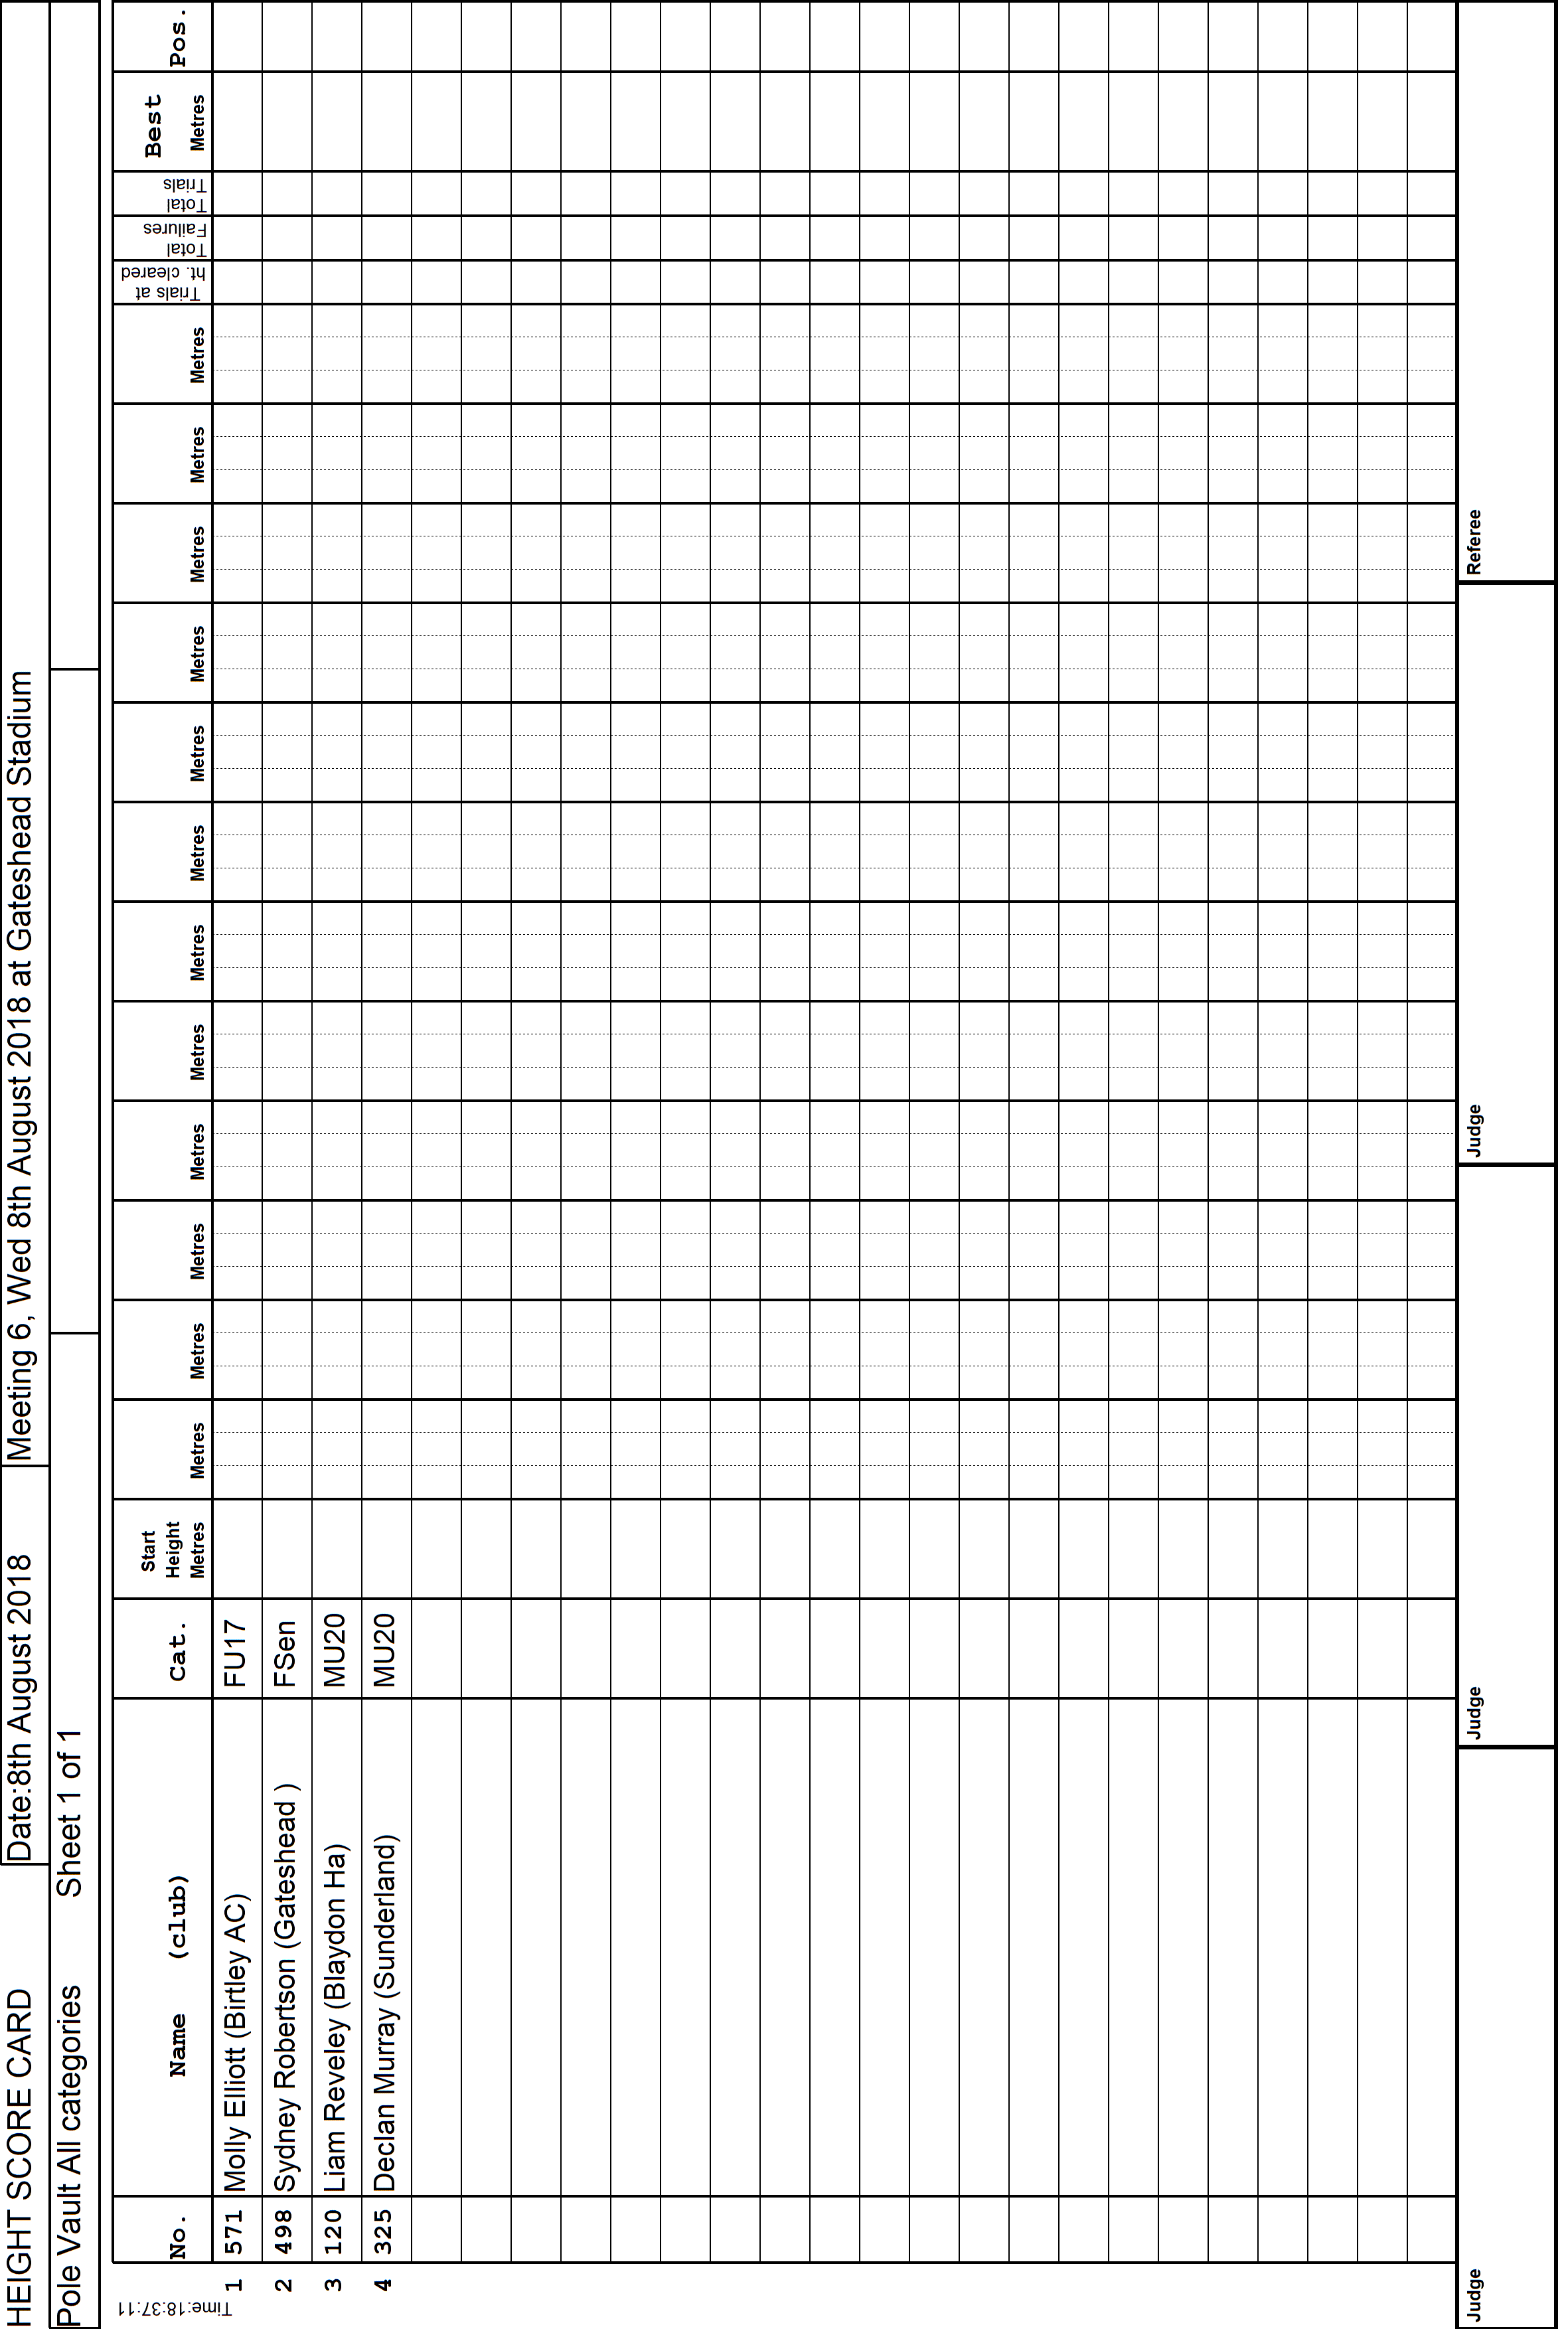Screen dimensions: 1568x2329
Task: Click Pos. cell for Molly Elliott
Action: pyautogui.click(x=237, y=37)
